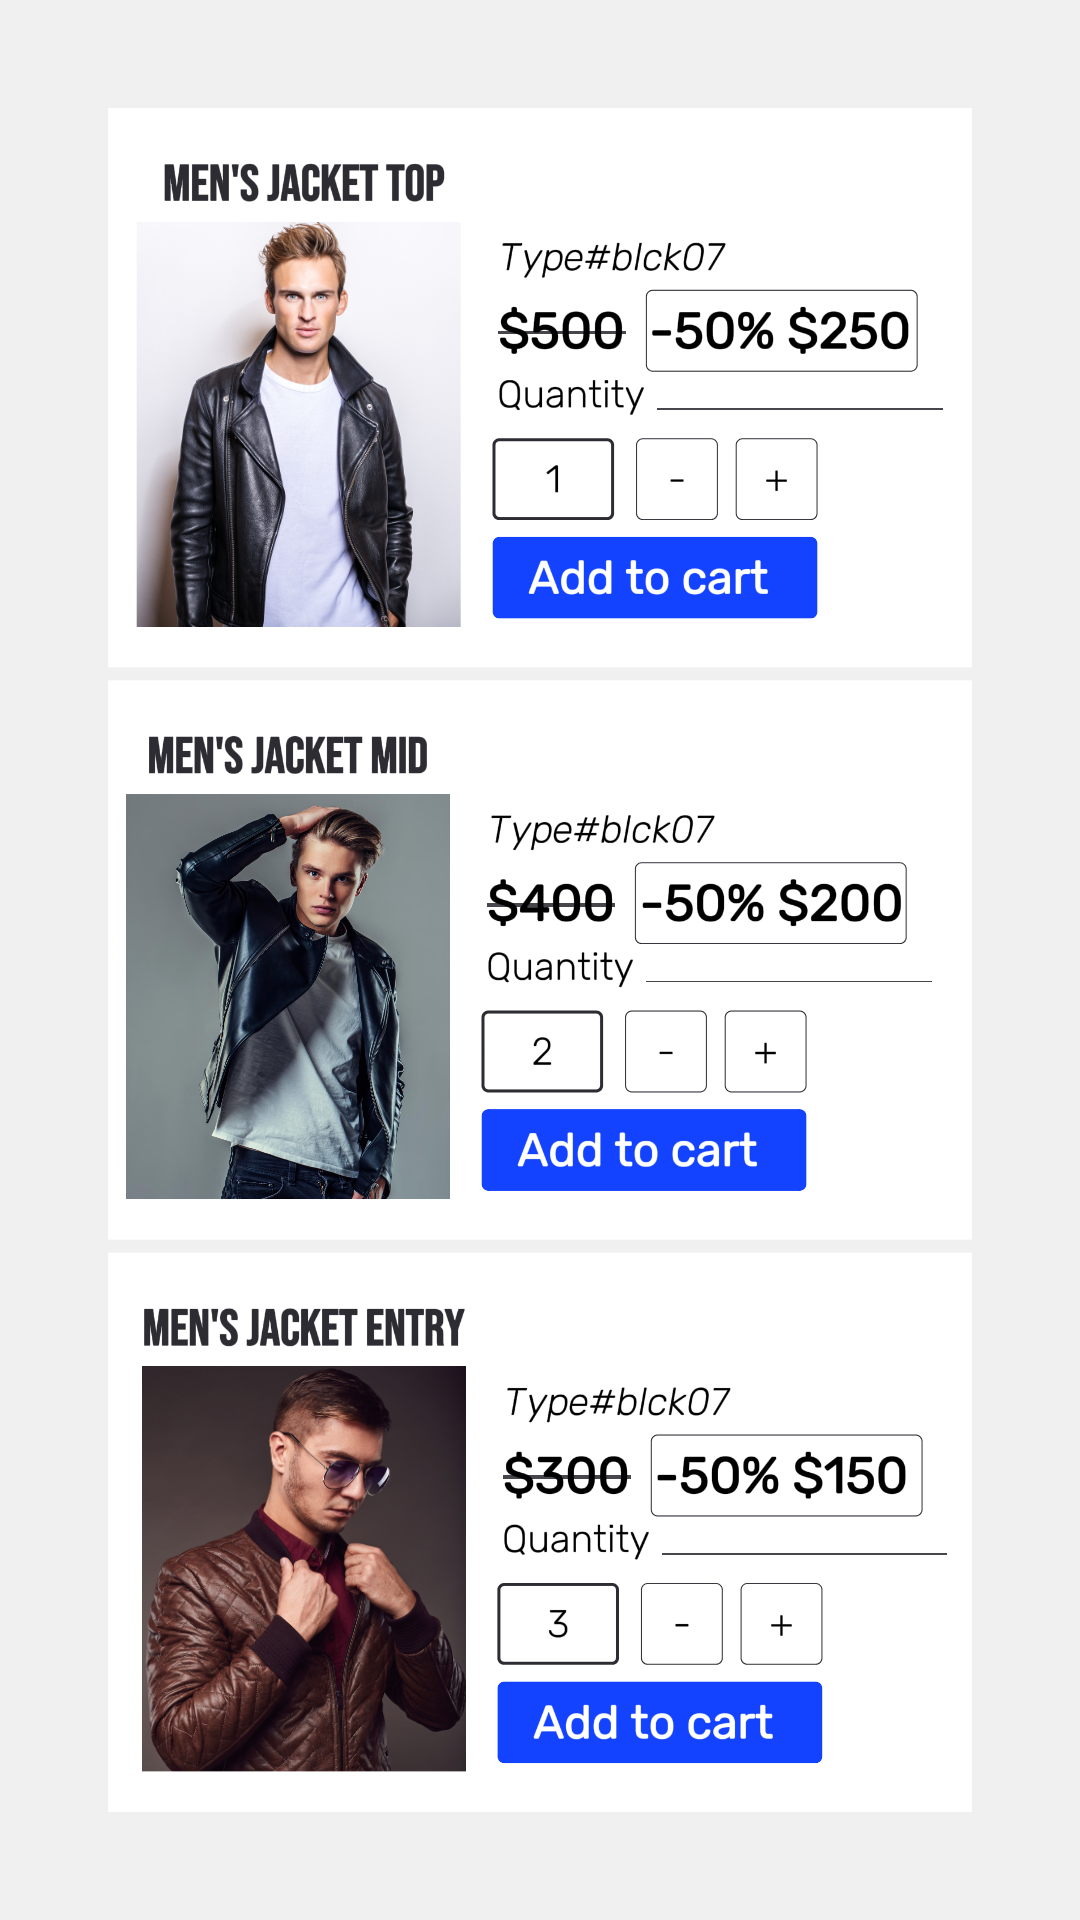
Task: Select the -50% $250 discount price tag
Action: pyautogui.click(x=781, y=331)
